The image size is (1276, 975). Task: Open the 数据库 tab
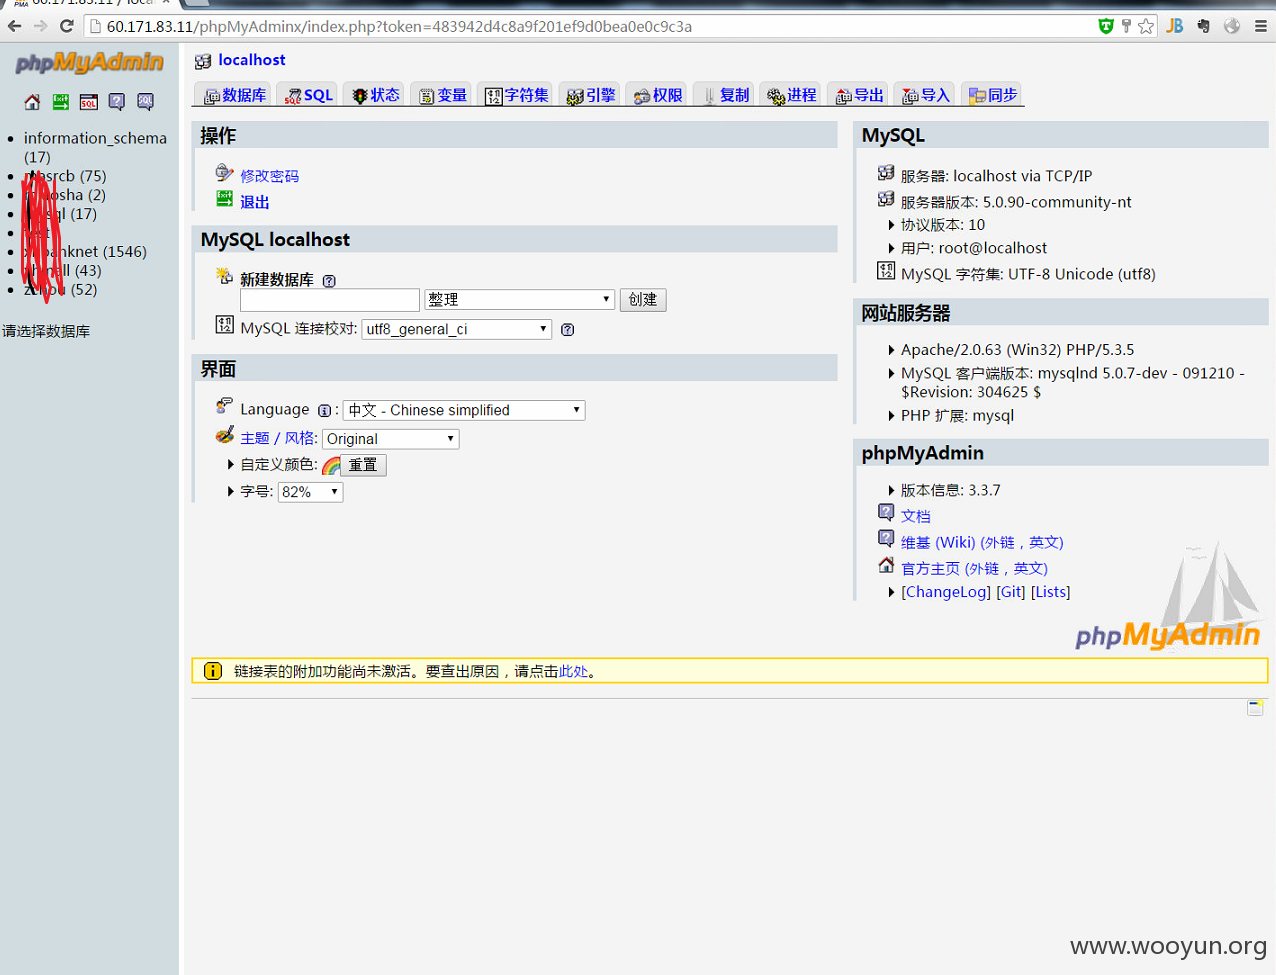click(x=235, y=95)
